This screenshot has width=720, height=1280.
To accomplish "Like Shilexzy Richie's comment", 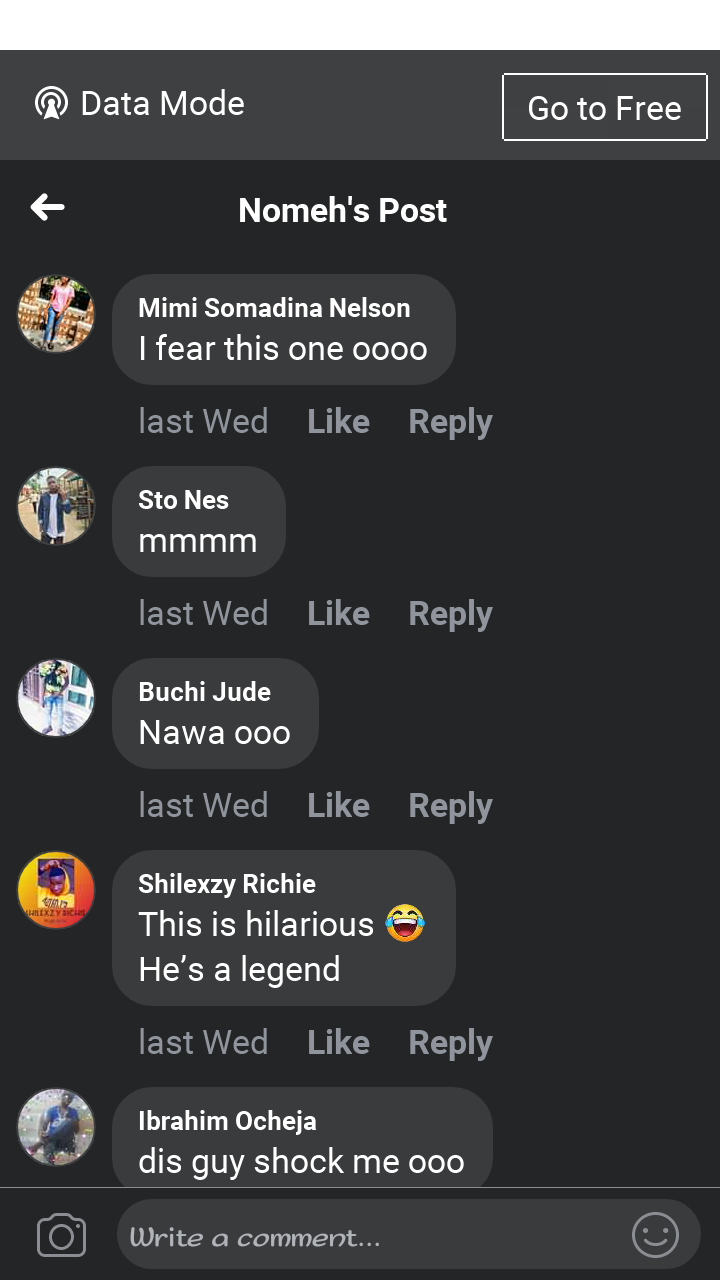I will [338, 1043].
